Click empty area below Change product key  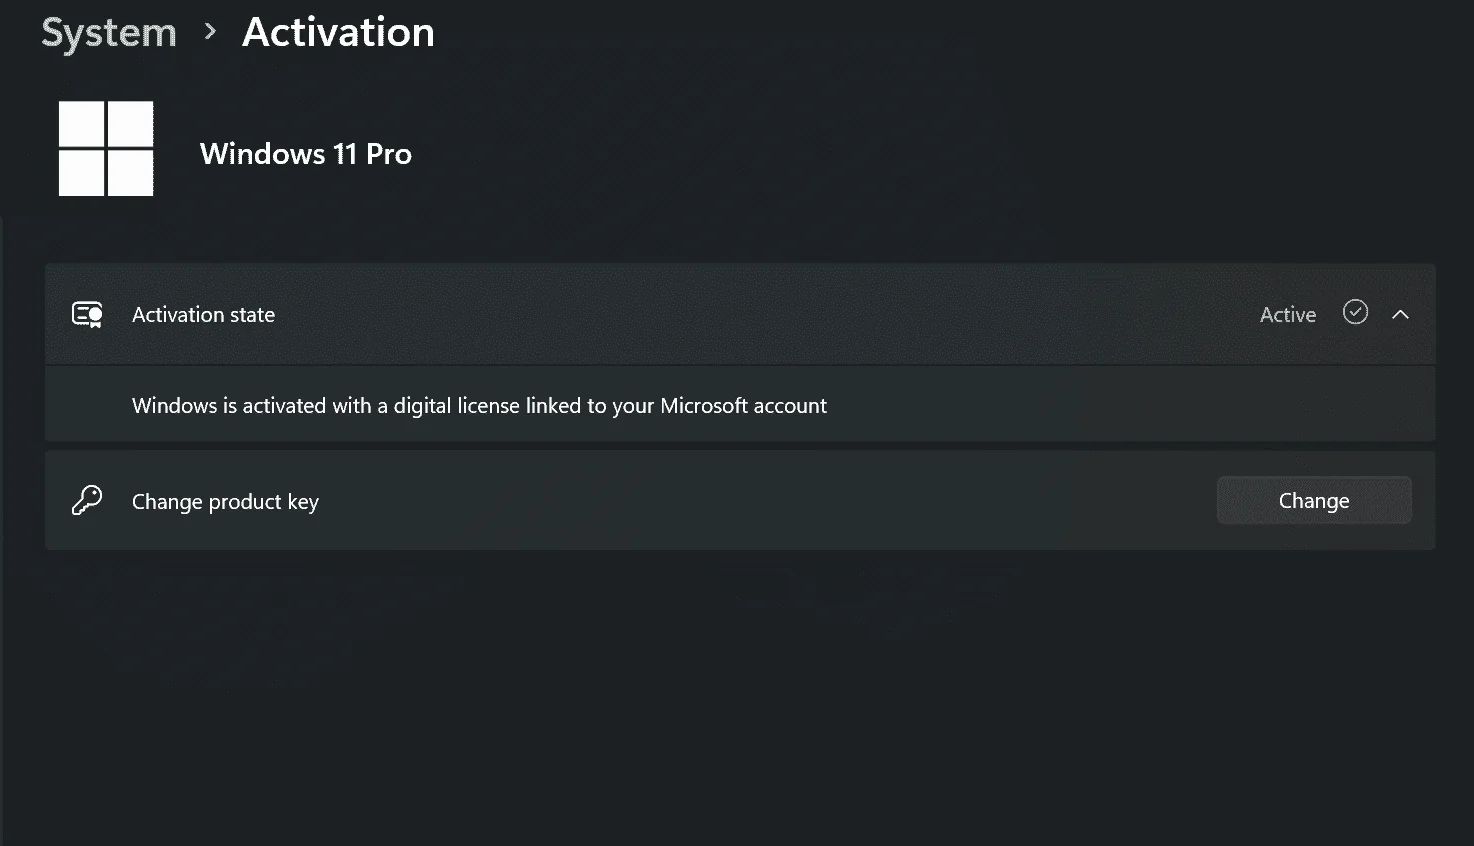click(740, 700)
